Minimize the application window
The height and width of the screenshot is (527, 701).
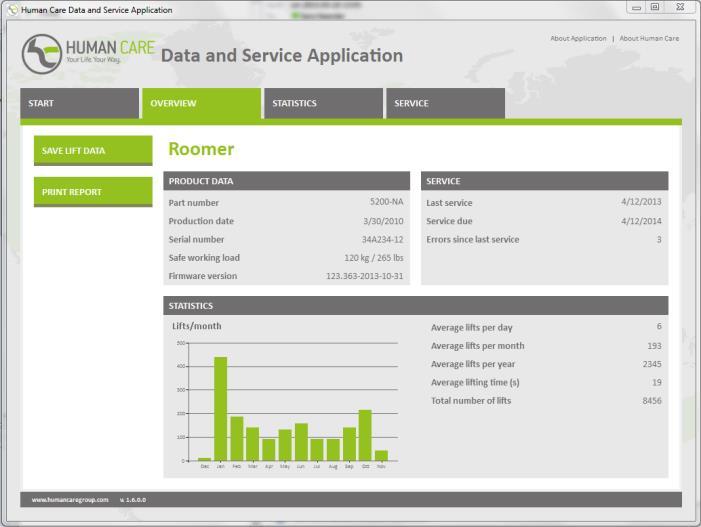[637, 8]
